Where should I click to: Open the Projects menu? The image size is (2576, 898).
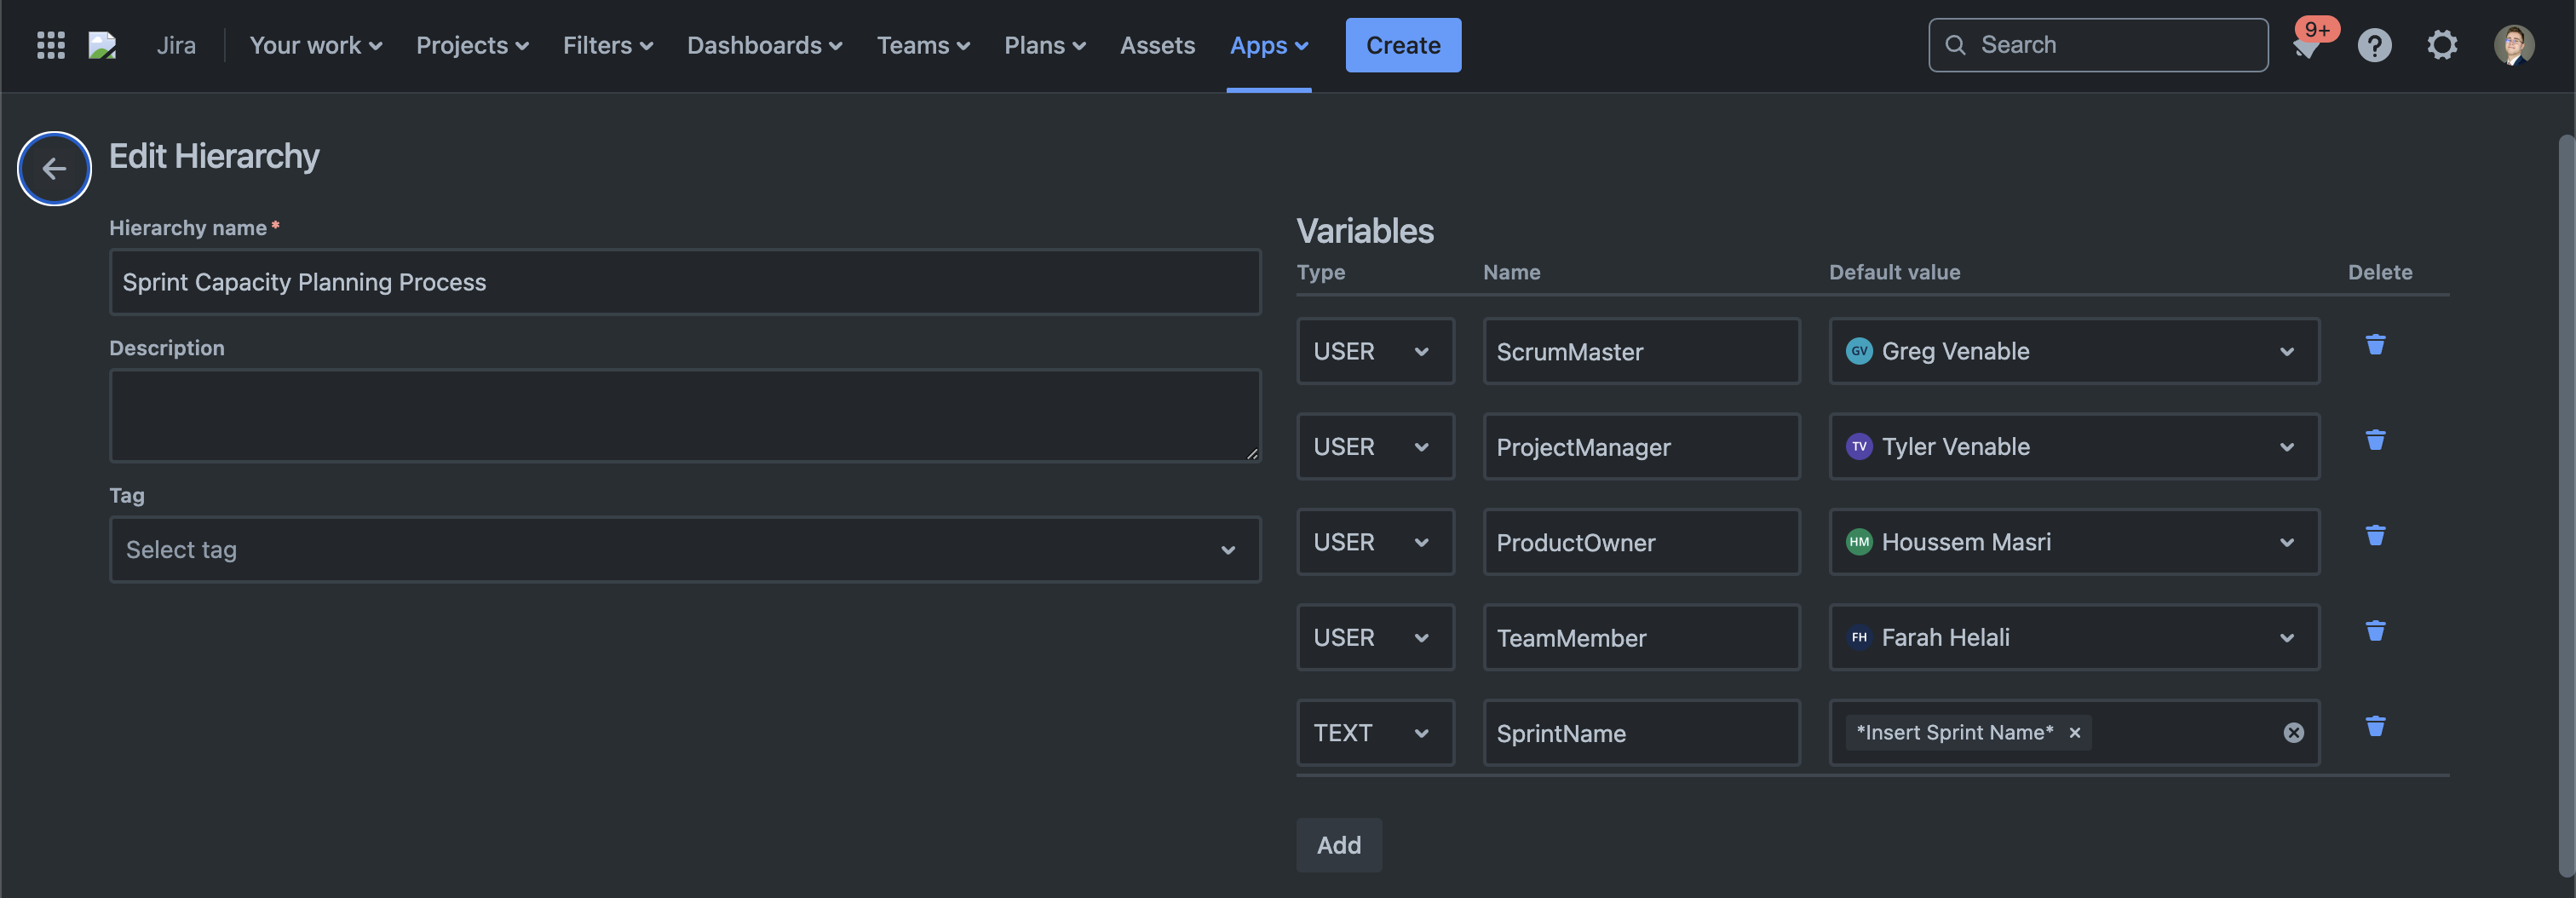coord(472,45)
